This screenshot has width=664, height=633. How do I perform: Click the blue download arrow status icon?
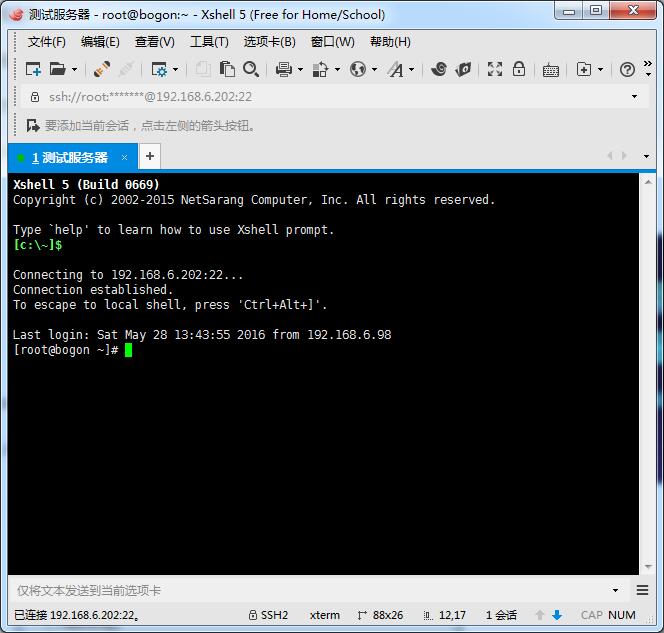point(557,615)
